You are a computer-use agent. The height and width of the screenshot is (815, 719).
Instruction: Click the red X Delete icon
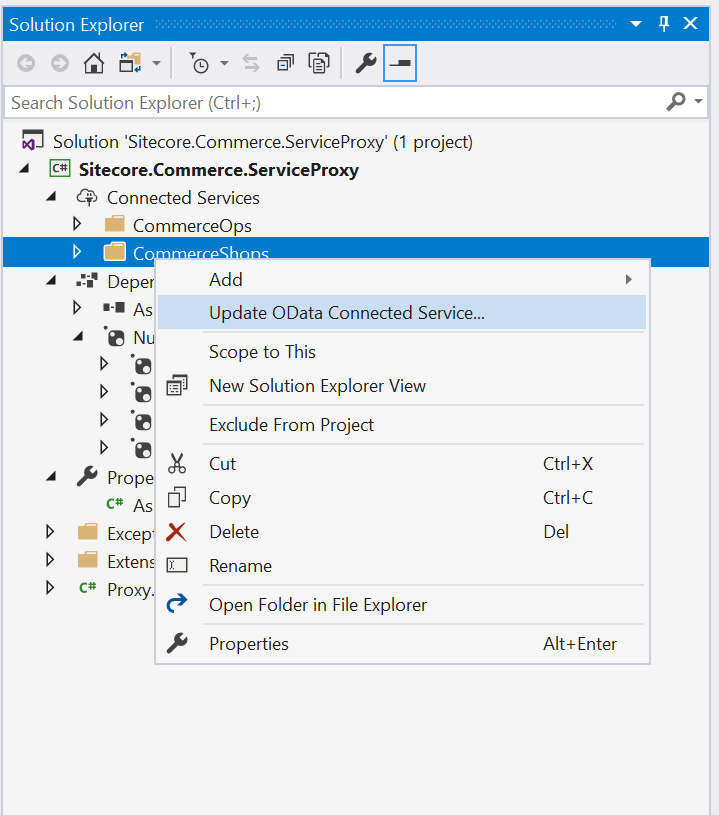[176, 532]
